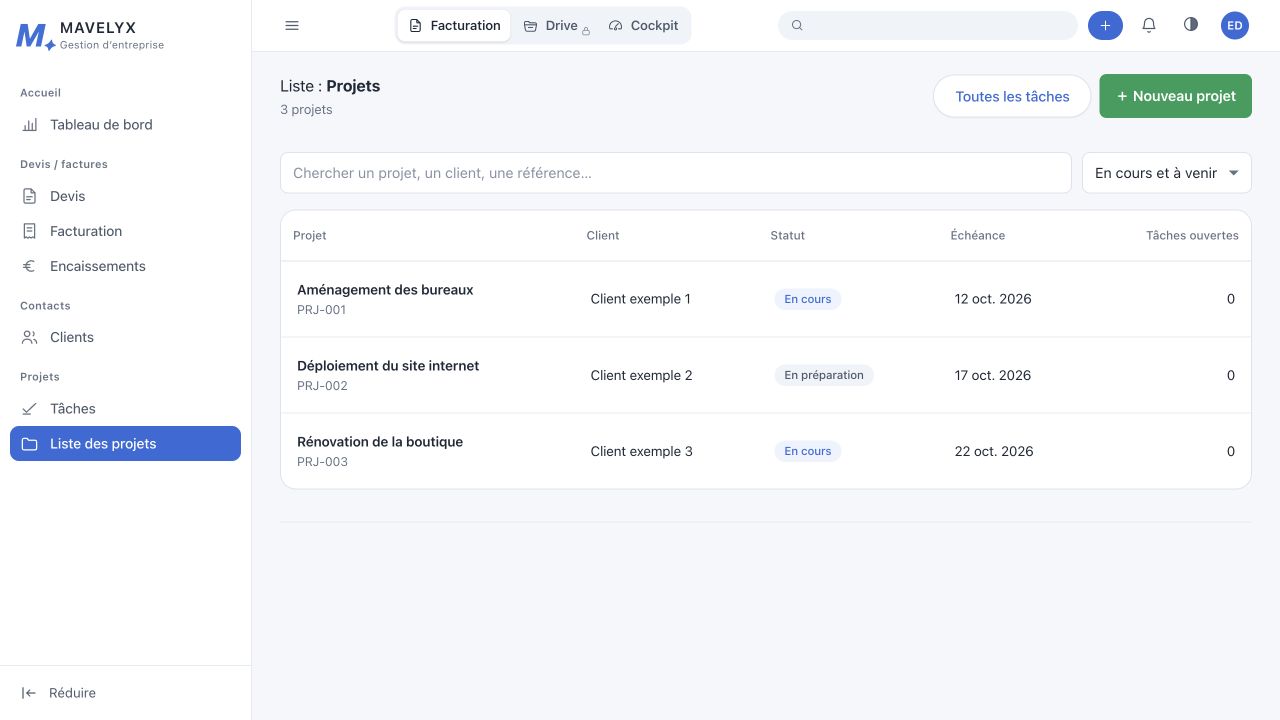
Task: Toggle the hamburger menu icon
Action: pos(292,26)
